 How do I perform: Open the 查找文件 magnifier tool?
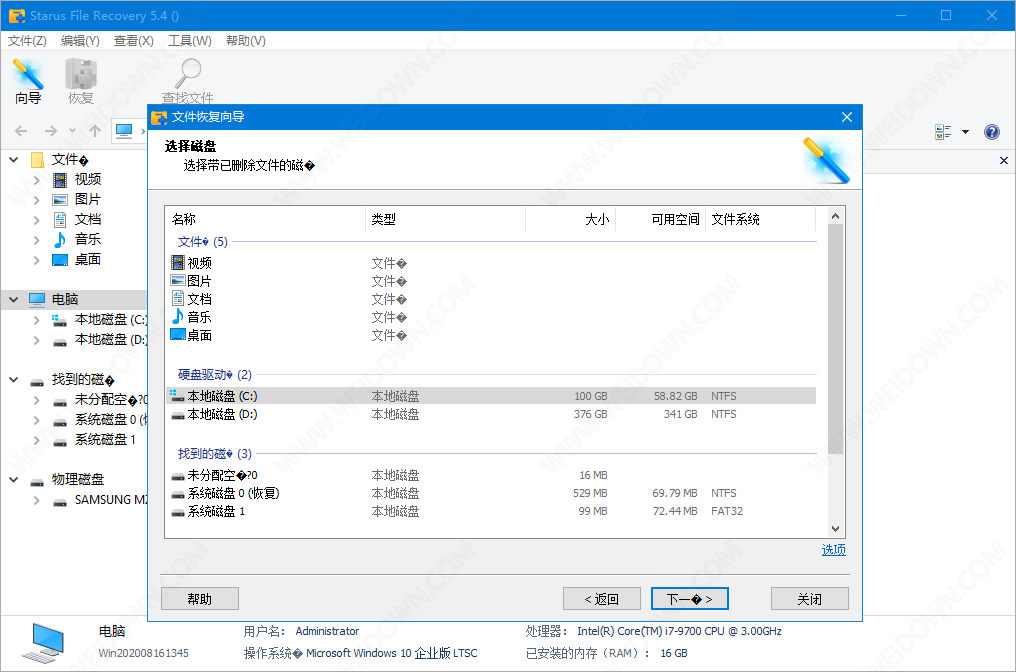(x=187, y=82)
